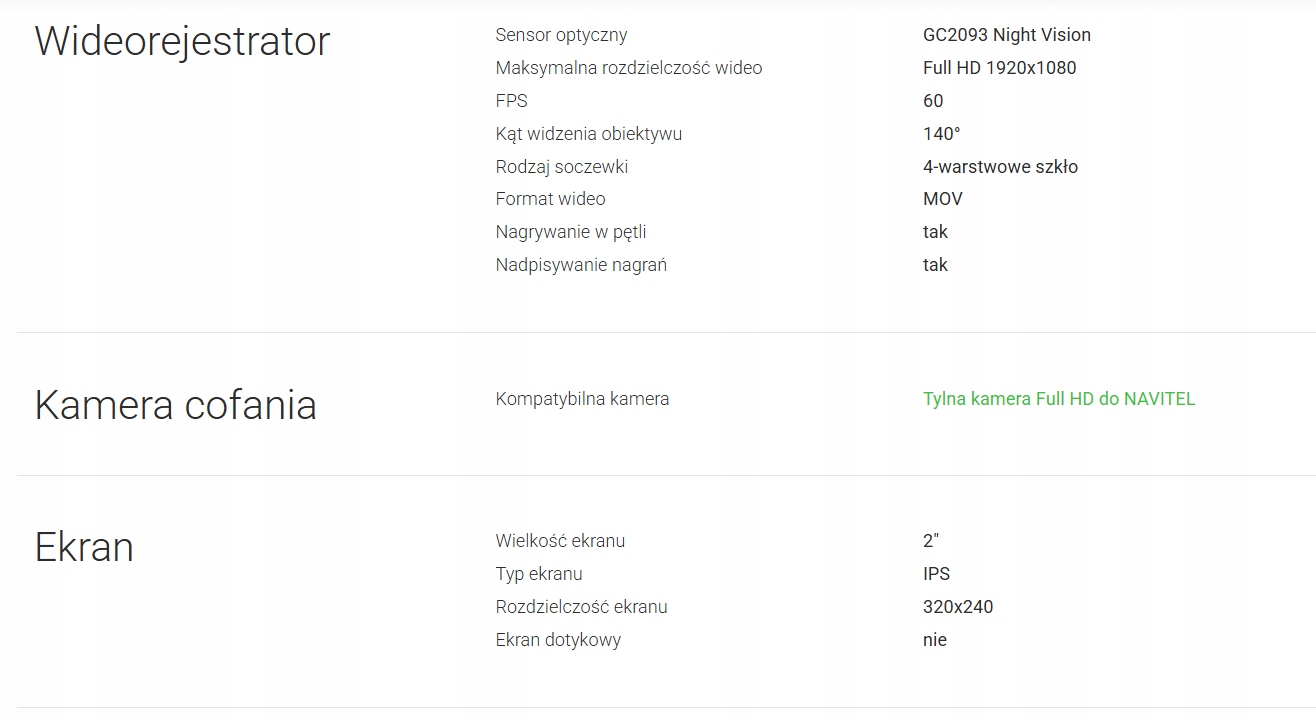Click the Wideorejestrator section heading
Viewport: 1316px width, 716px height.
(x=182, y=41)
